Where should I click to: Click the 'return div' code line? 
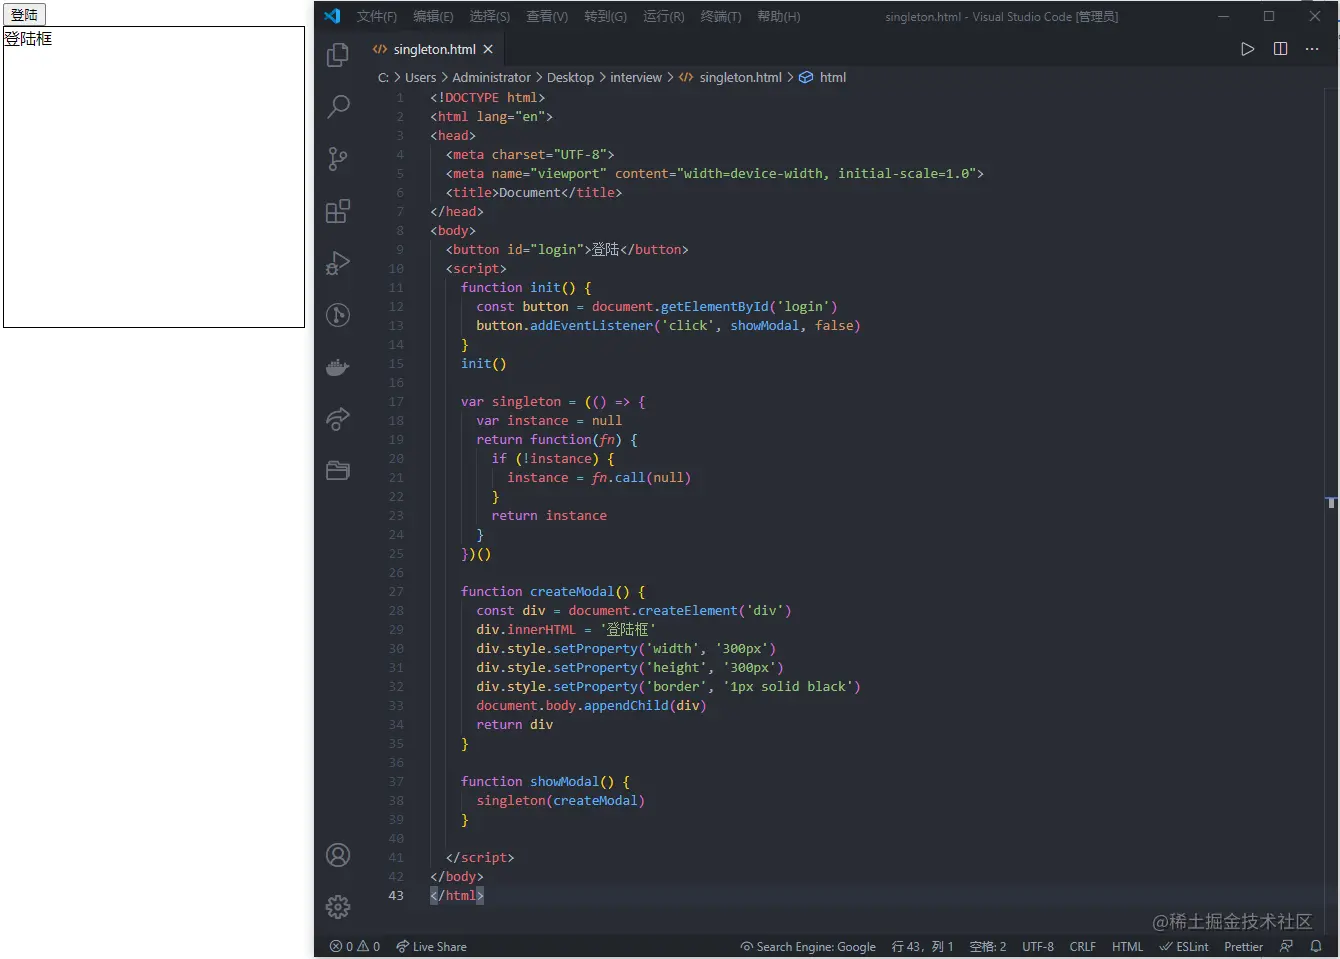[x=514, y=724]
